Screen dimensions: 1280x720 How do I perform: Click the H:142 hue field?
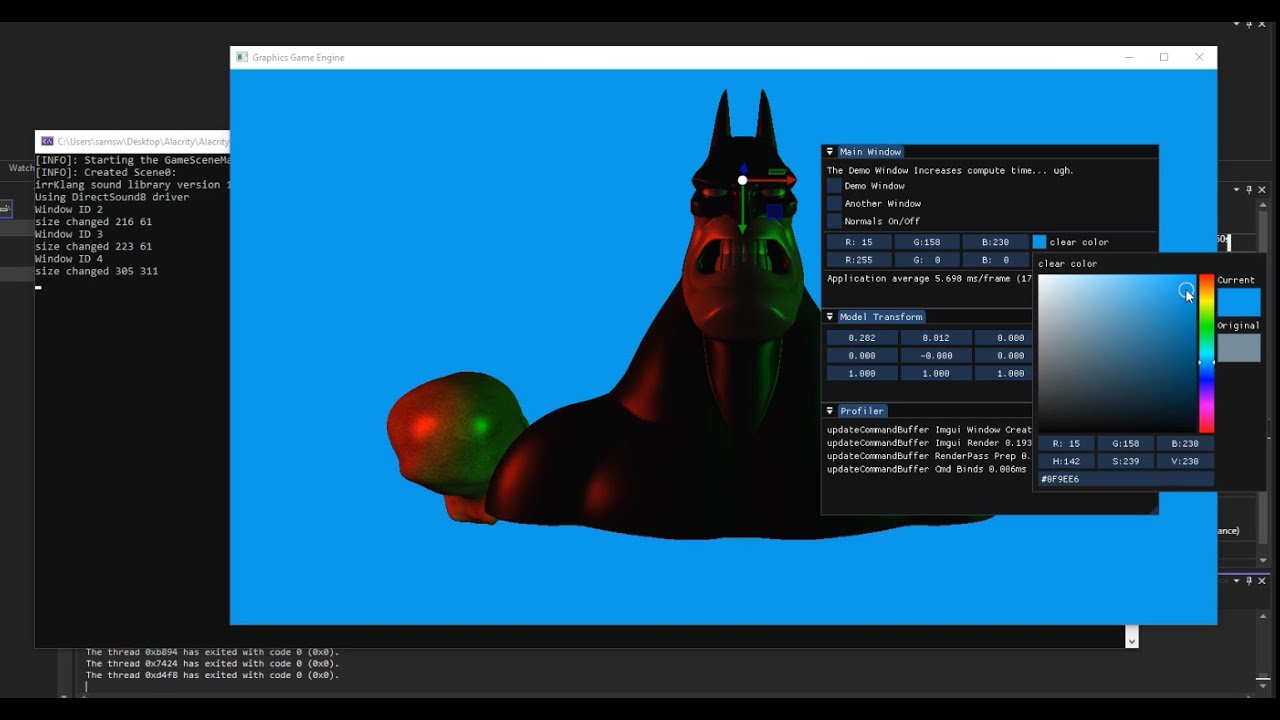click(1066, 461)
